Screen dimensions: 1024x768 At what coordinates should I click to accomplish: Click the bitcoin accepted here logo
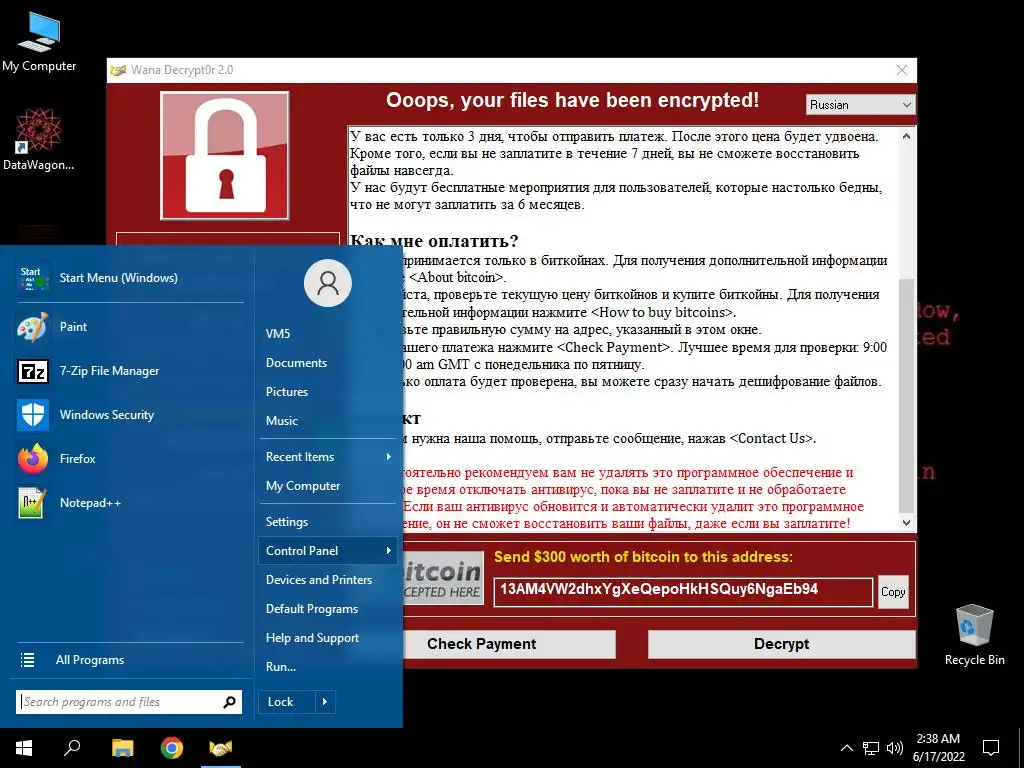tap(443, 578)
